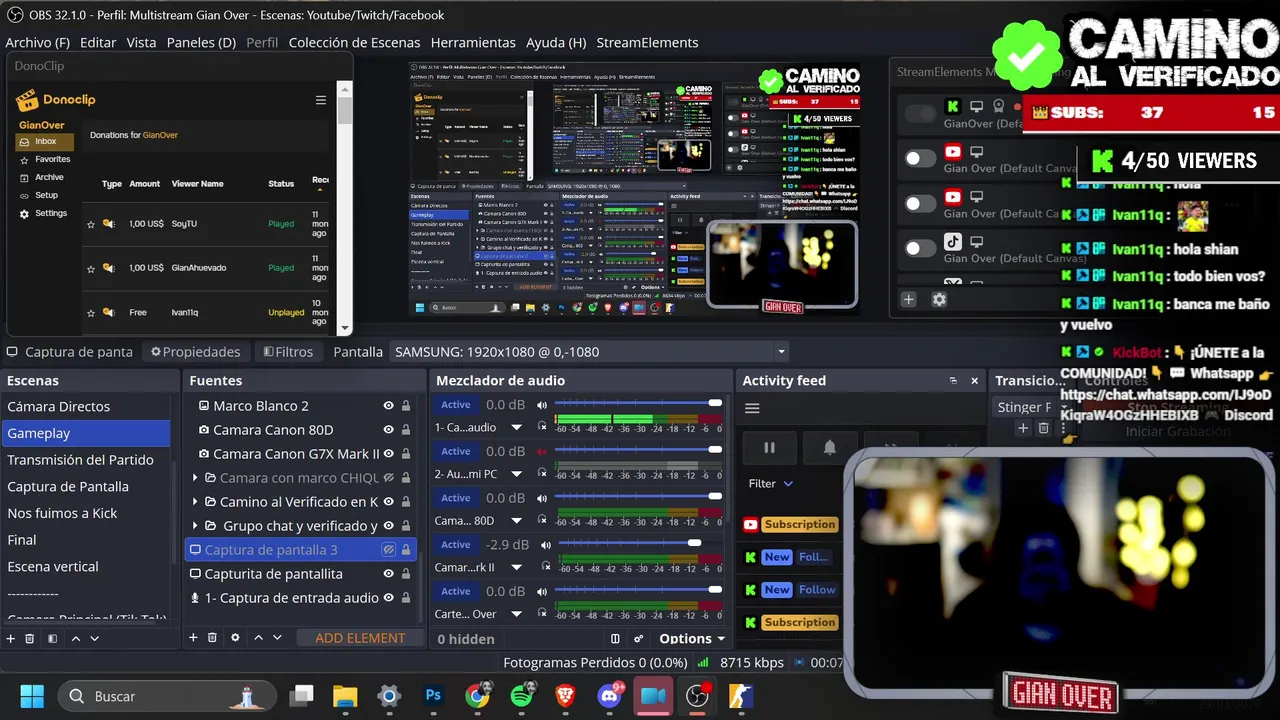Pop out the Activity feed dock
The height and width of the screenshot is (720, 1280).
coord(953,381)
